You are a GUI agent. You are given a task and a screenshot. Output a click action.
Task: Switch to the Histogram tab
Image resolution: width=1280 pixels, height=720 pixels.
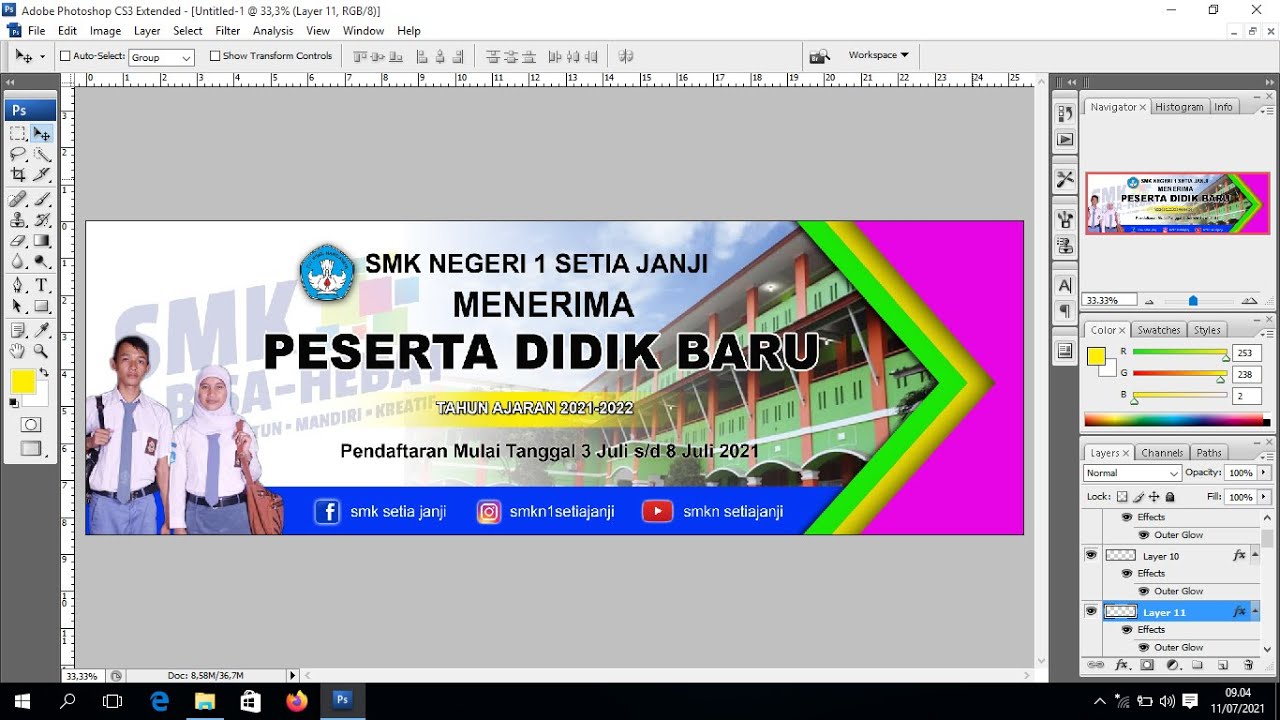(x=1180, y=107)
